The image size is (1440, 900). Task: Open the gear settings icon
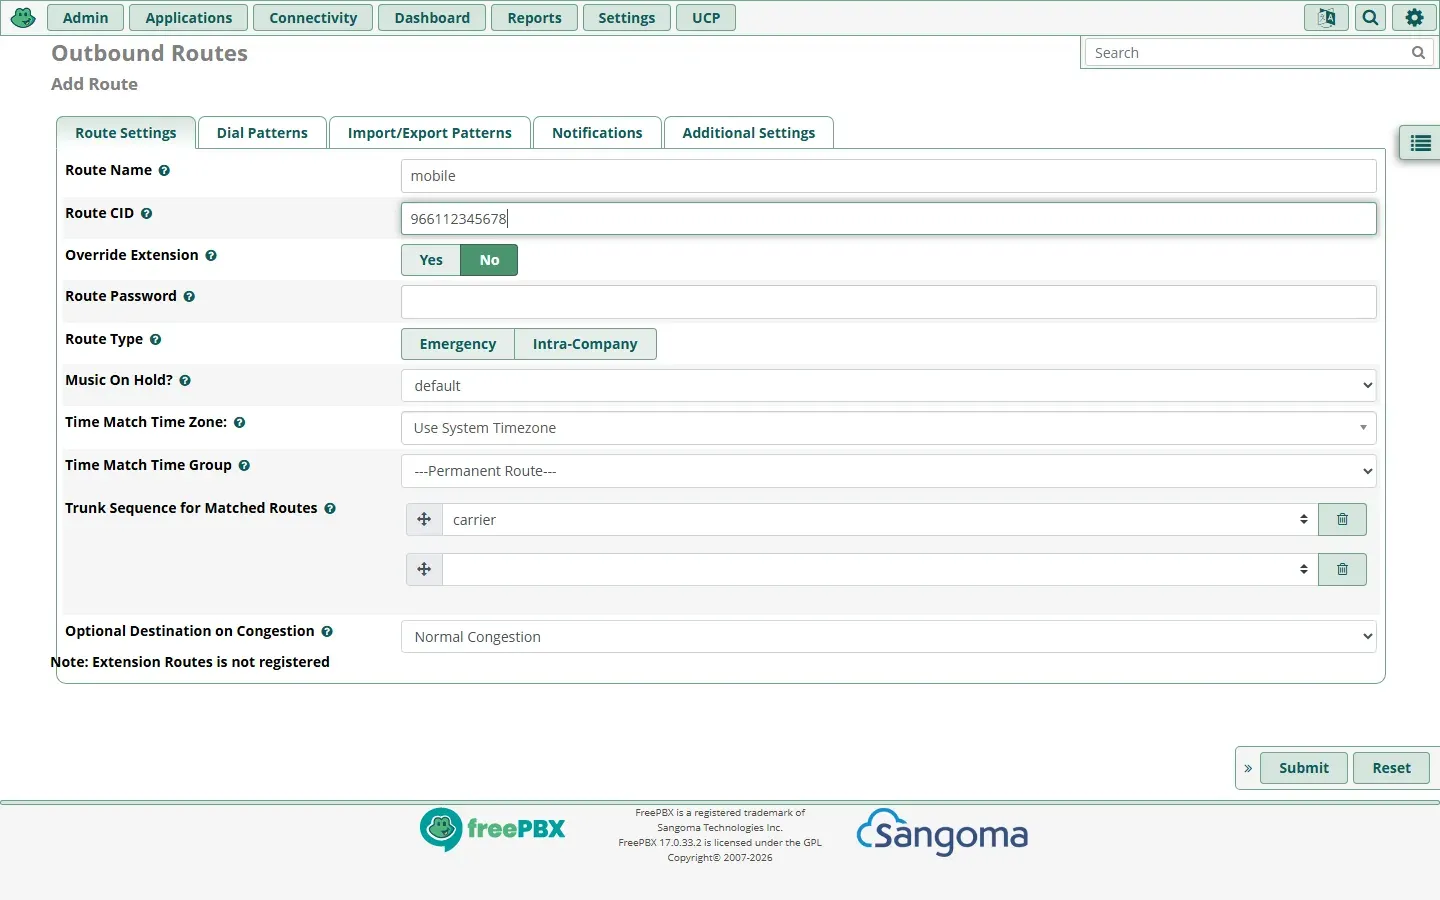(1414, 18)
